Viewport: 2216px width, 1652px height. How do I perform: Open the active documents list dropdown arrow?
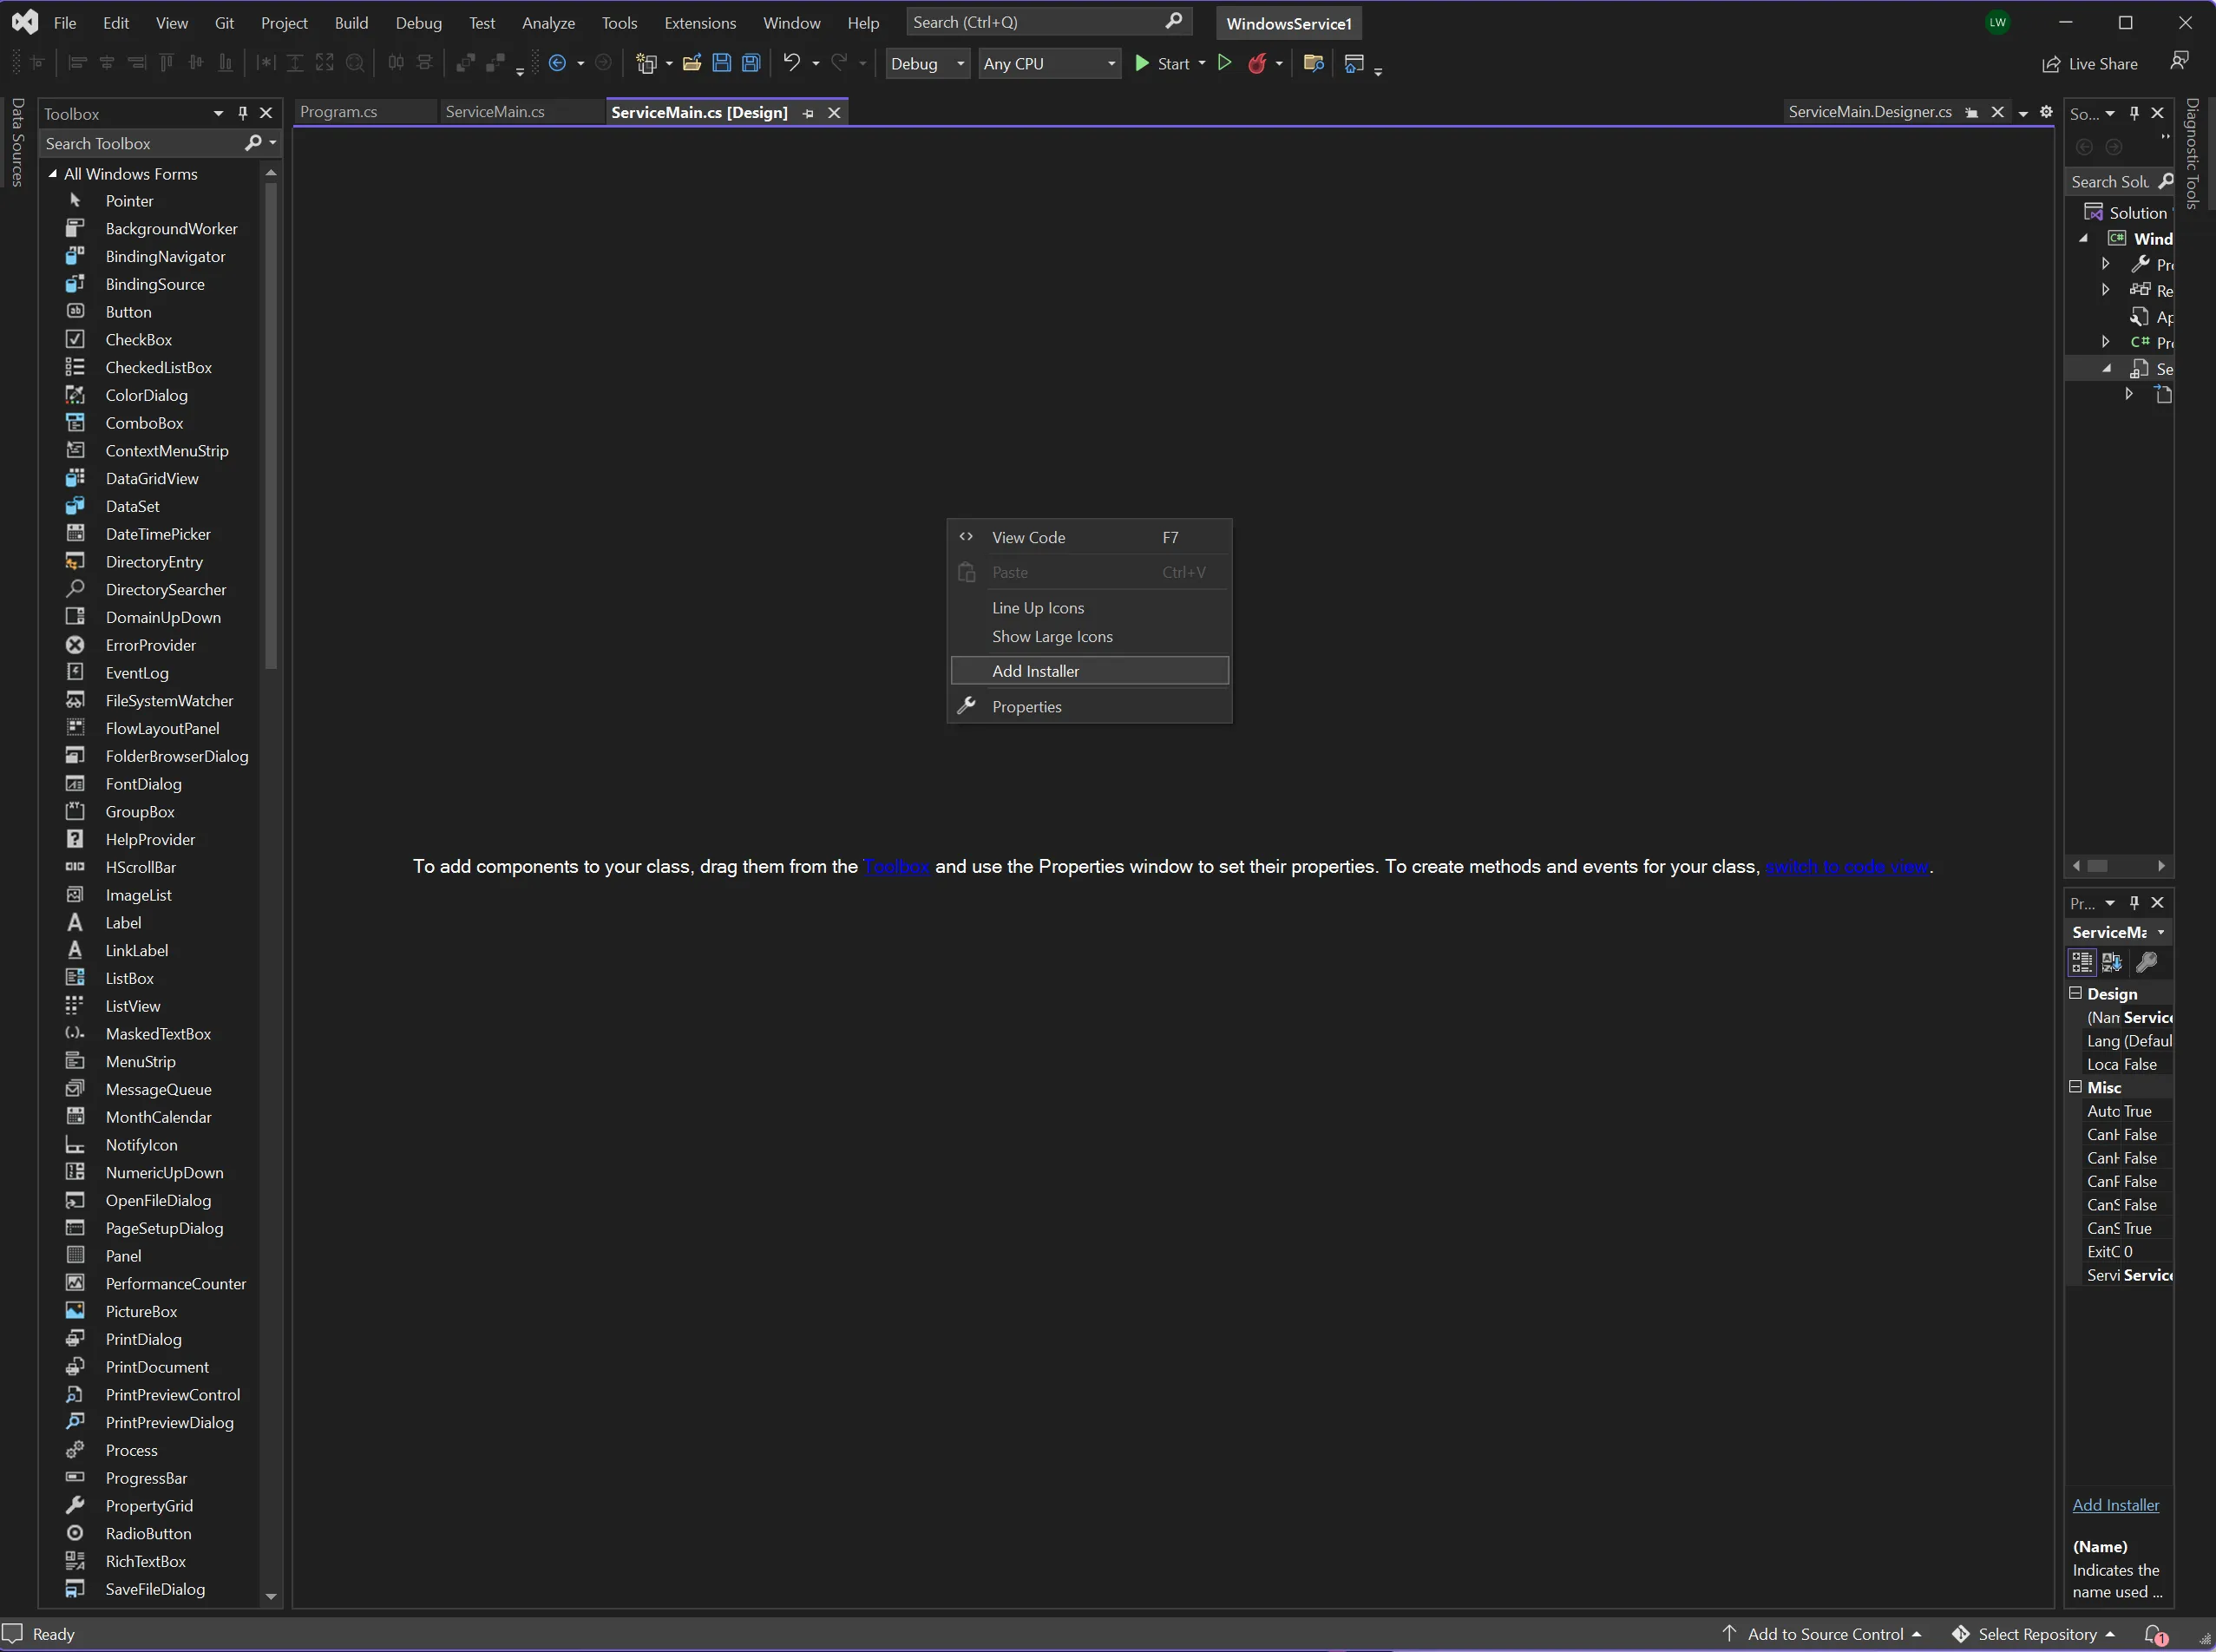pyautogui.click(x=2023, y=113)
